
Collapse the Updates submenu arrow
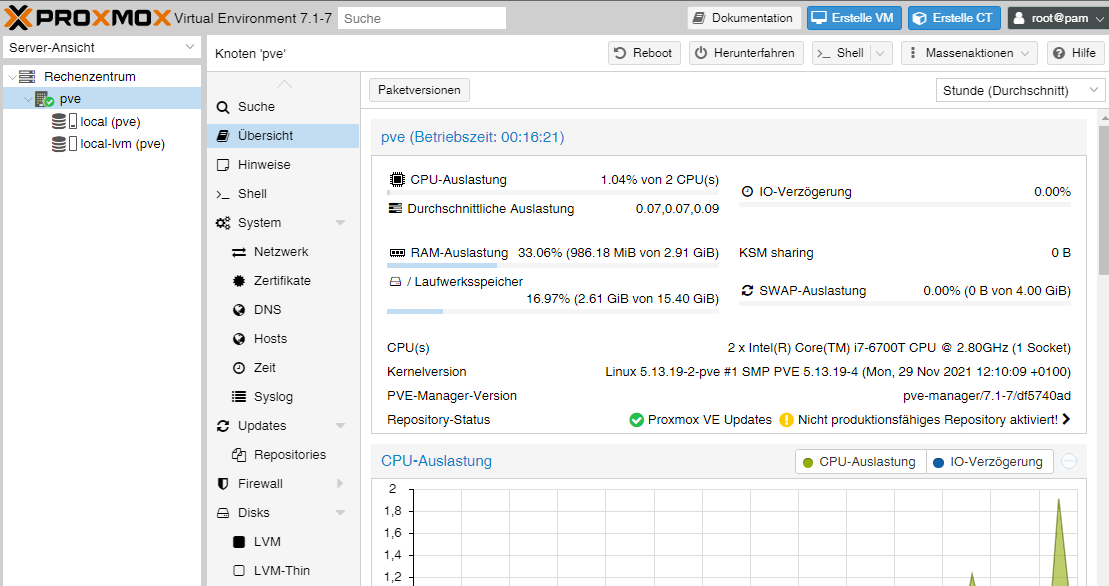340,426
